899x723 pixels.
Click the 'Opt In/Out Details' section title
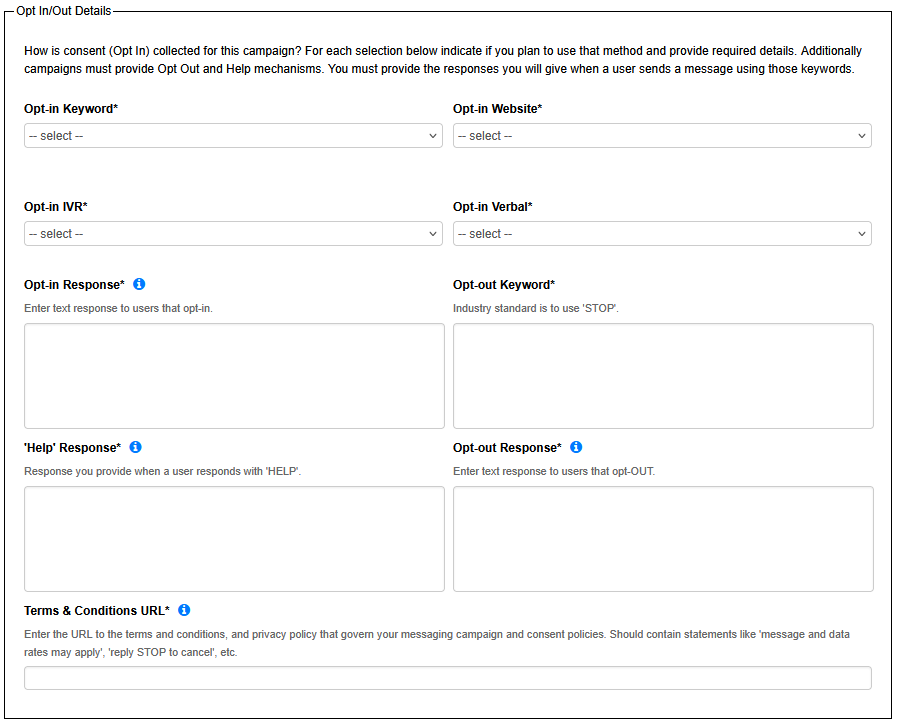pyautogui.click(x=64, y=10)
